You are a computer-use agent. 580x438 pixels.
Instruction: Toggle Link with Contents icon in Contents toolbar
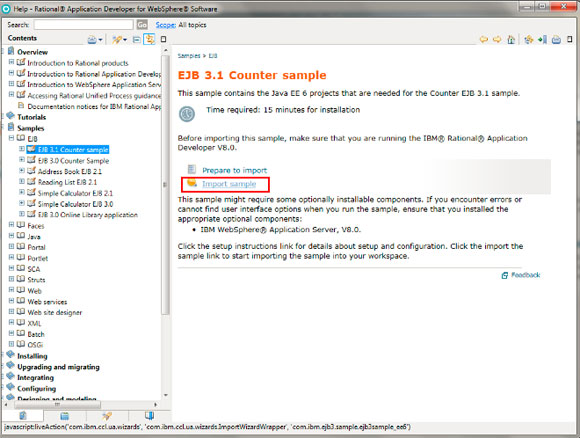(x=149, y=39)
